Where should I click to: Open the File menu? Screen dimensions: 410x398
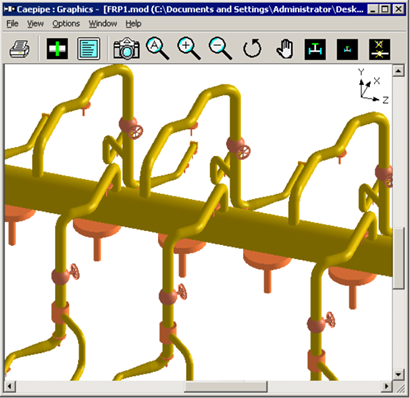12,24
